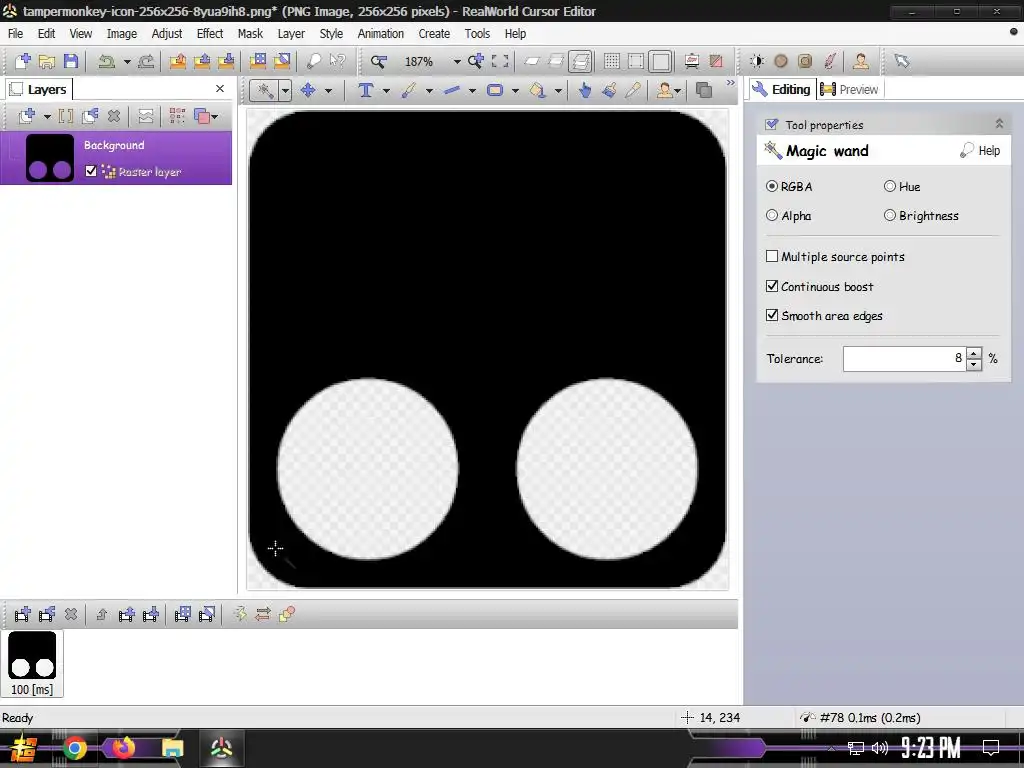The height and width of the screenshot is (768, 1024).
Task: Uncheck Smooth area edges checkbox
Action: [772, 315]
